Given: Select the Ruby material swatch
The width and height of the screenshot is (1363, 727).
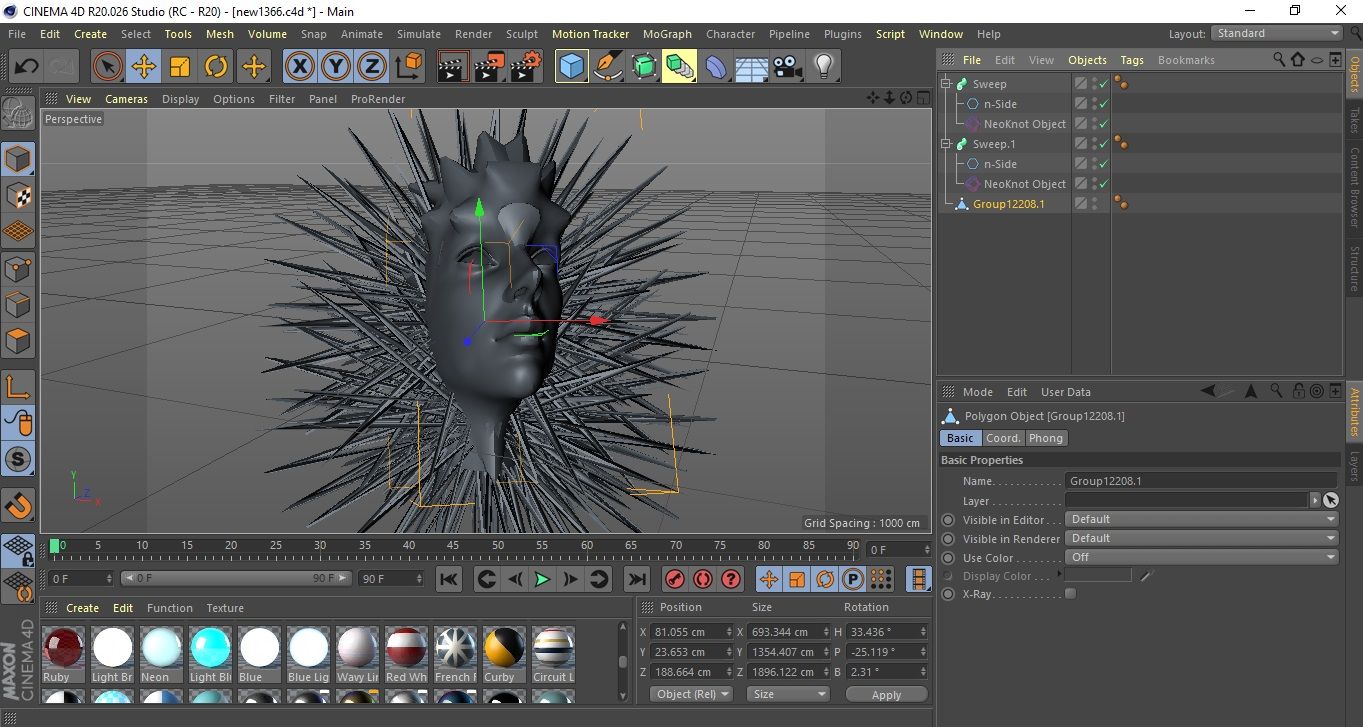Looking at the screenshot, I should tap(63, 649).
